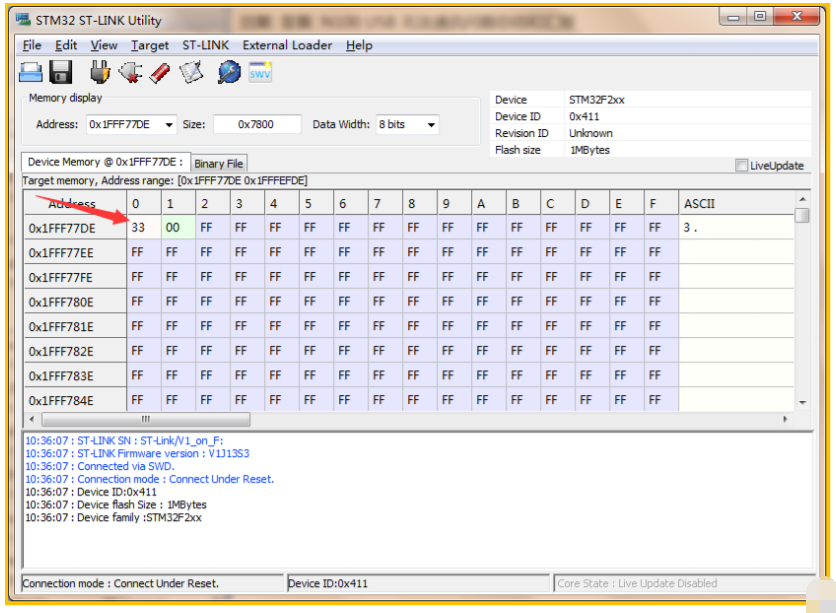Open the Help menu
The image size is (836, 613).
(359, 45)
